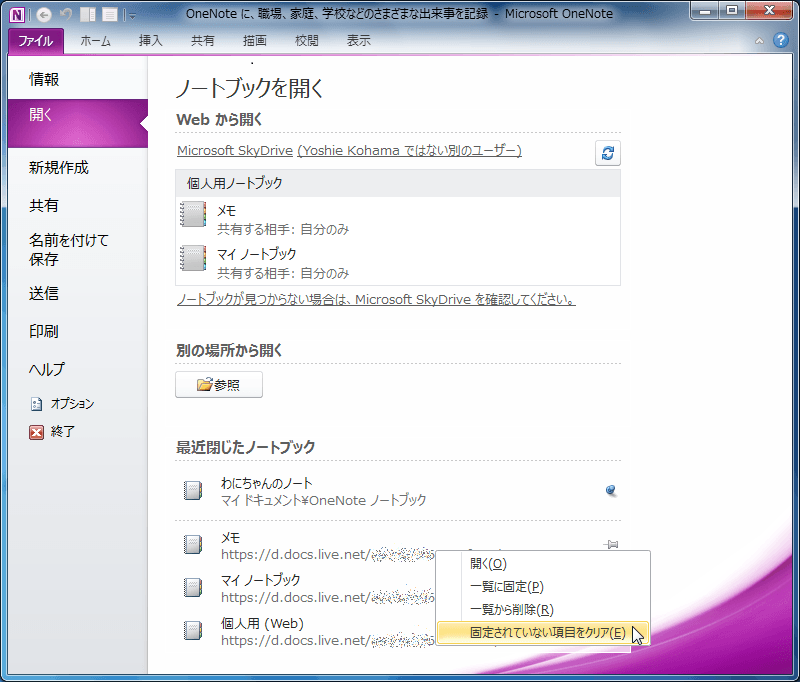Select ヘルプ in the backstage sidebar

pos(78,369)
